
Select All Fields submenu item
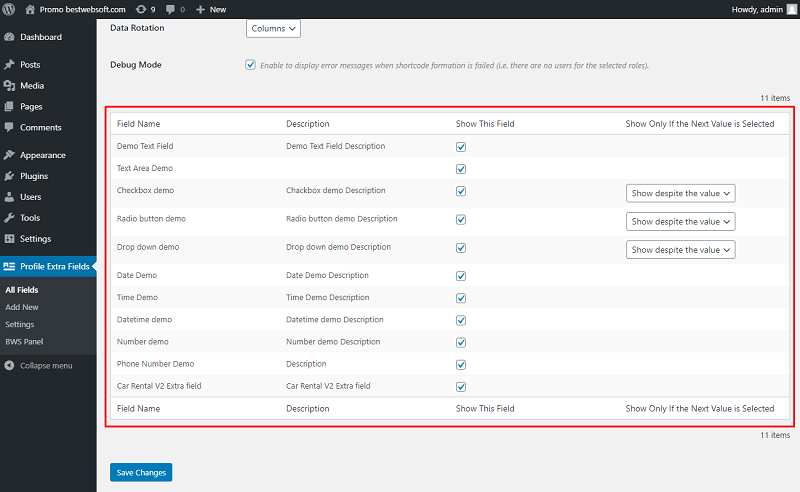pyautogui.click(x=22, y=290)
